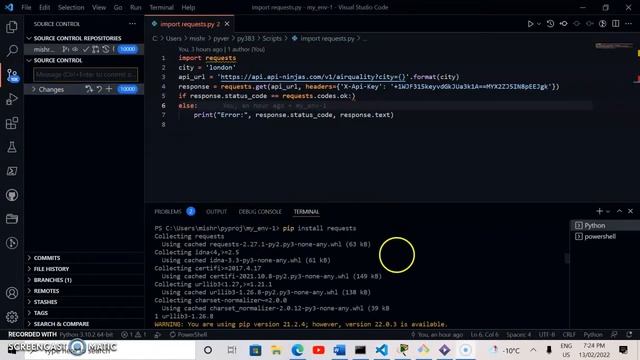640x360 pixels.
Task: Open the File menu
Action: 26,7
